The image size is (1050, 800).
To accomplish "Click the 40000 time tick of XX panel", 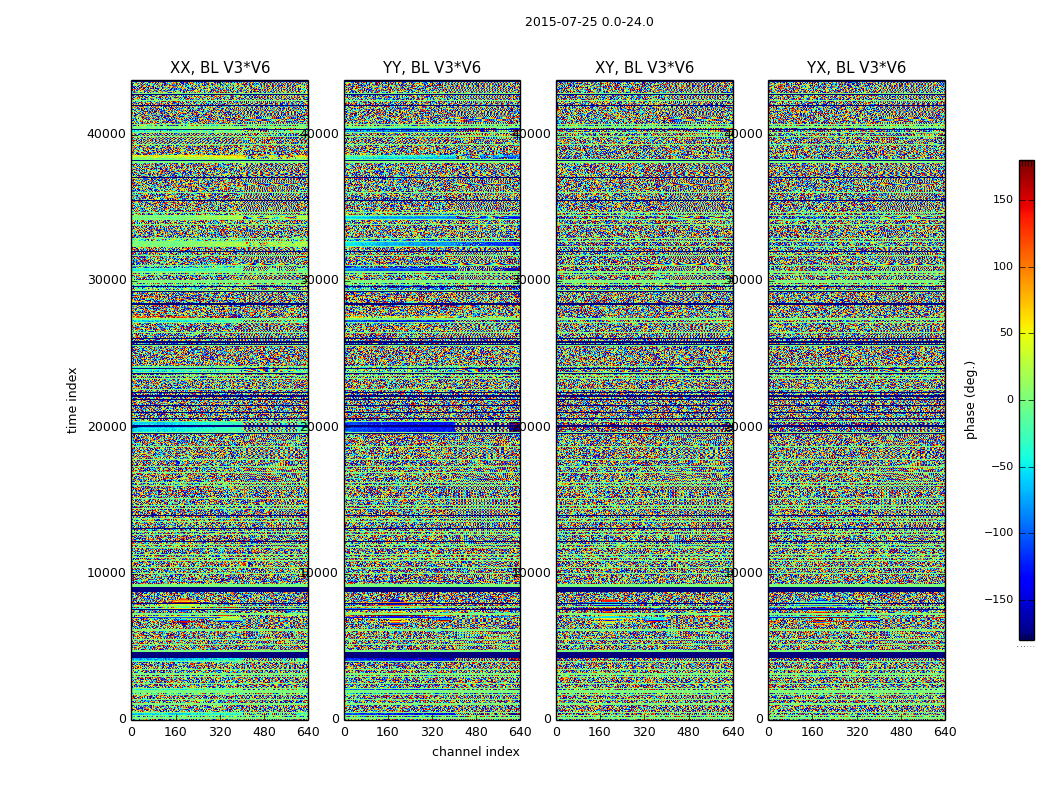I will [x=106, y=134].
